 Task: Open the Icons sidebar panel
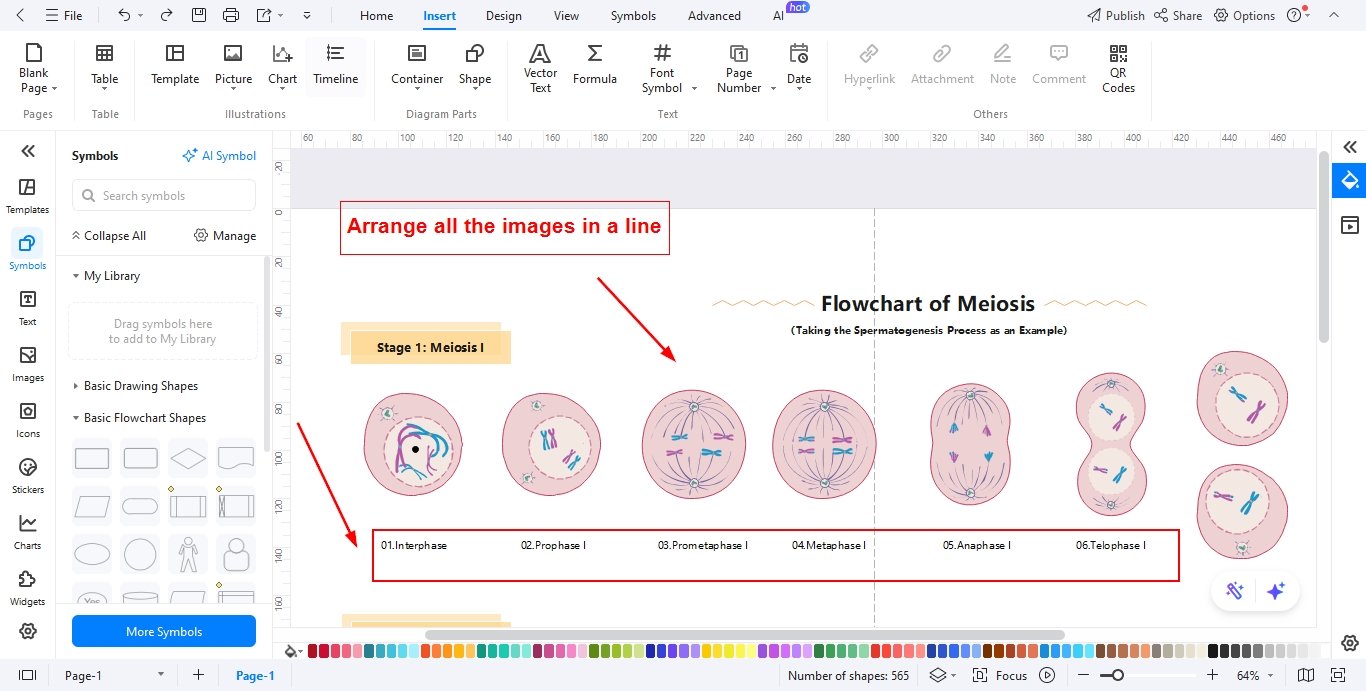[x=28, y=420]
